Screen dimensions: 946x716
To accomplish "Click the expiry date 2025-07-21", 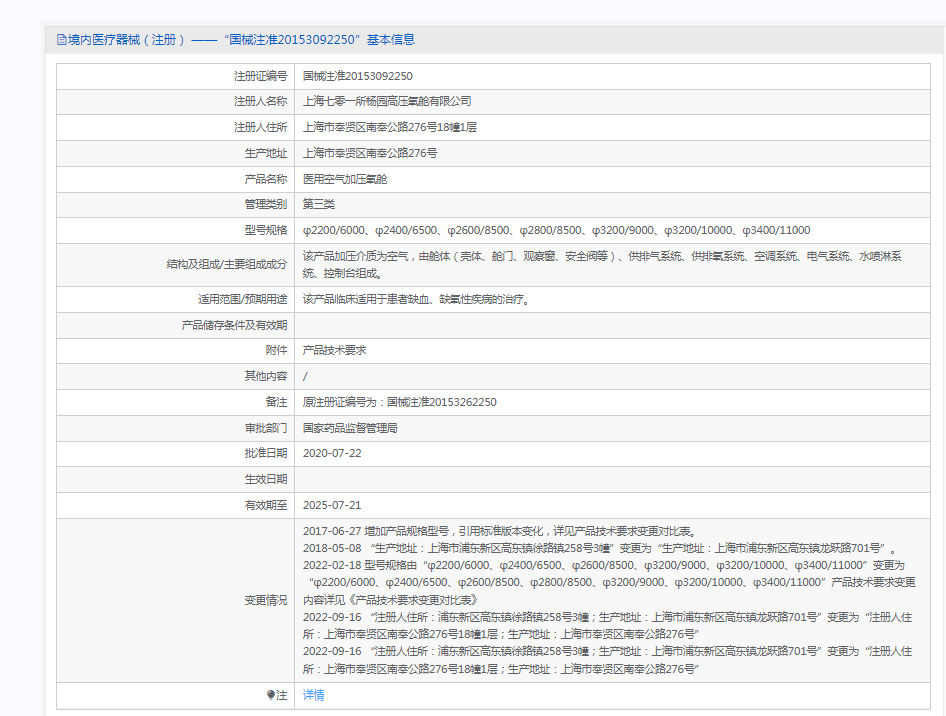I will (332, 505).
